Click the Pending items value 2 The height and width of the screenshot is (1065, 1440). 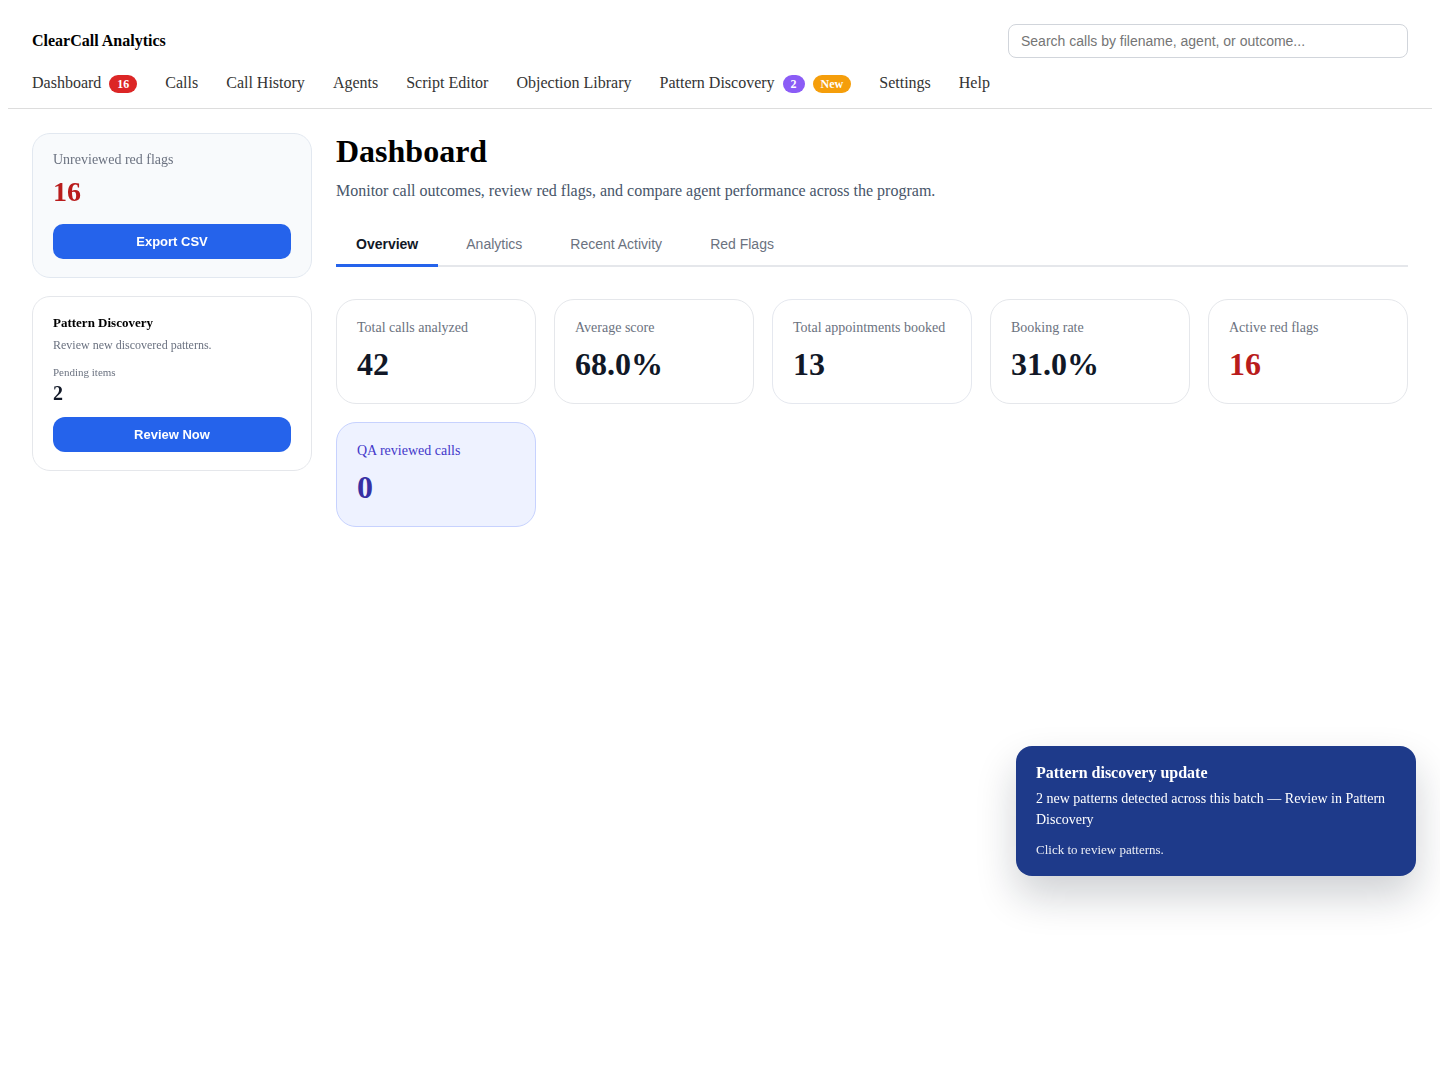tap(58, 393)
